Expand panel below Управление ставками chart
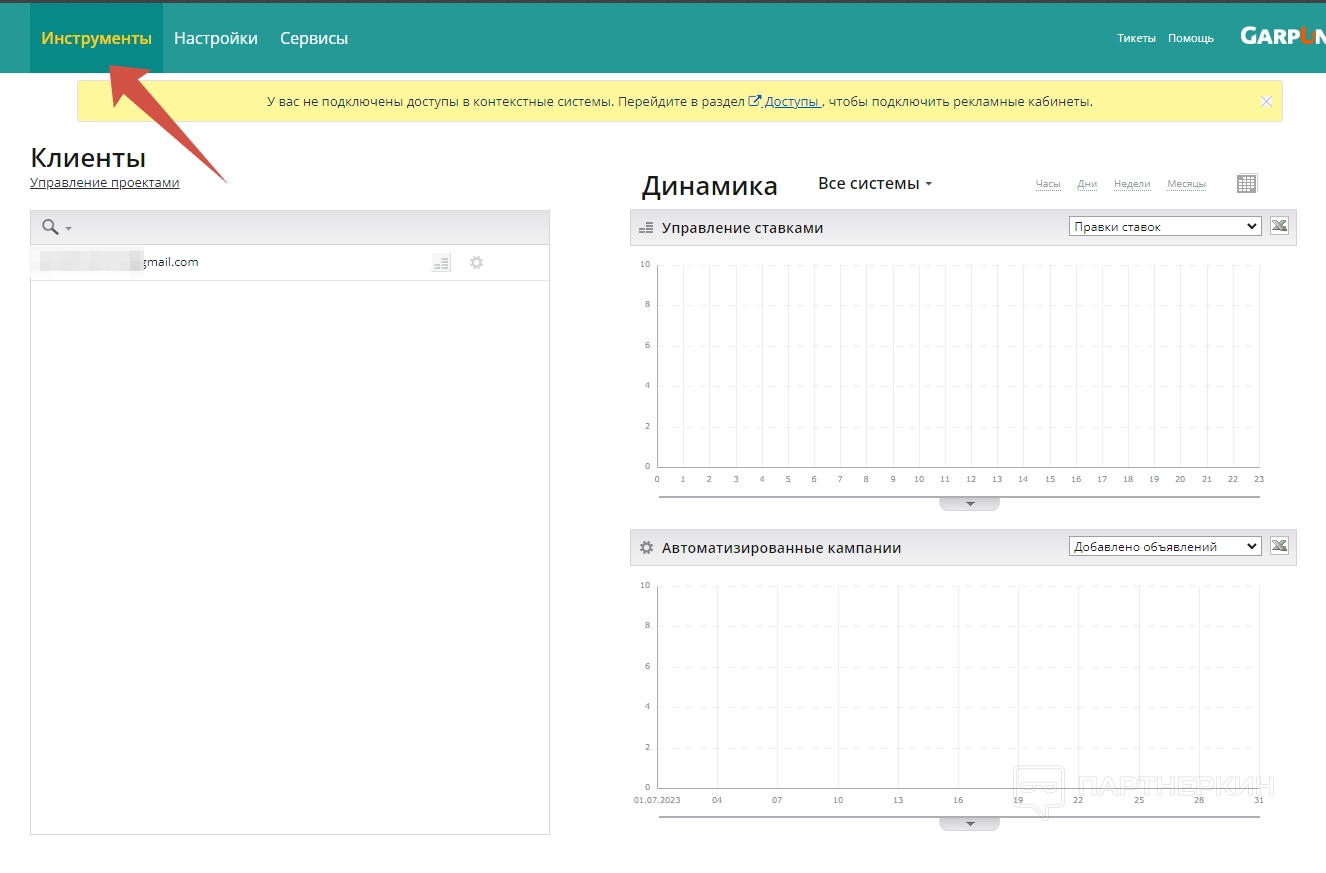Viewport: 1326px width, 873px height. 969,504
